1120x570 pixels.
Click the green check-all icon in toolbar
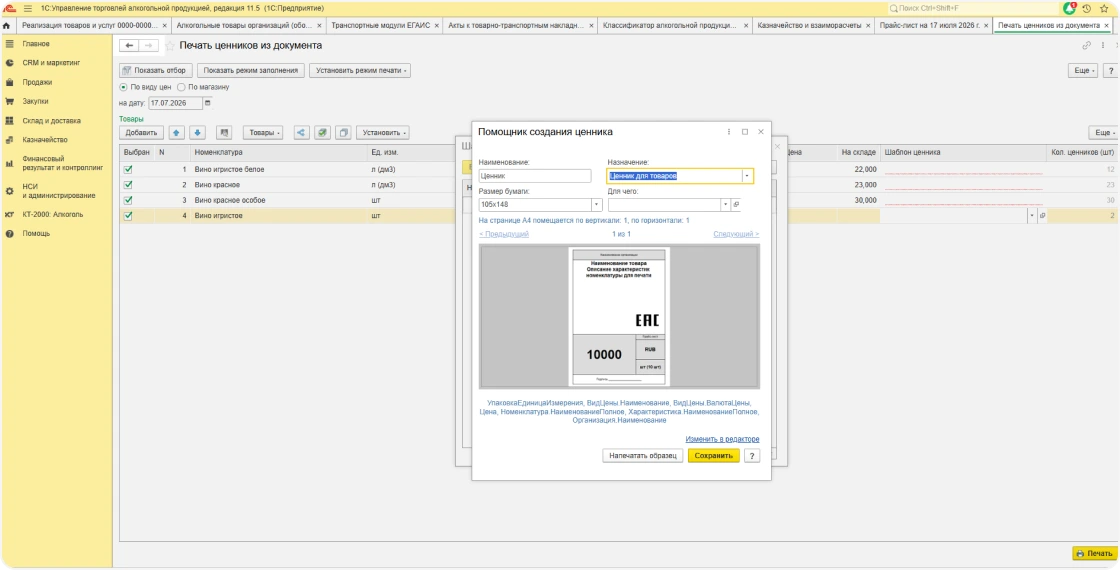[x=322, y=133]
